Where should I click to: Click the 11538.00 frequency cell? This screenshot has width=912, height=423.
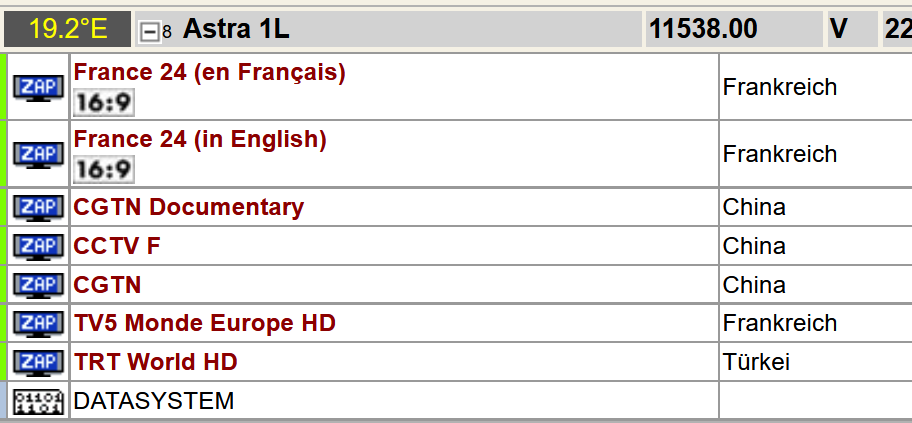pos(703,29)
